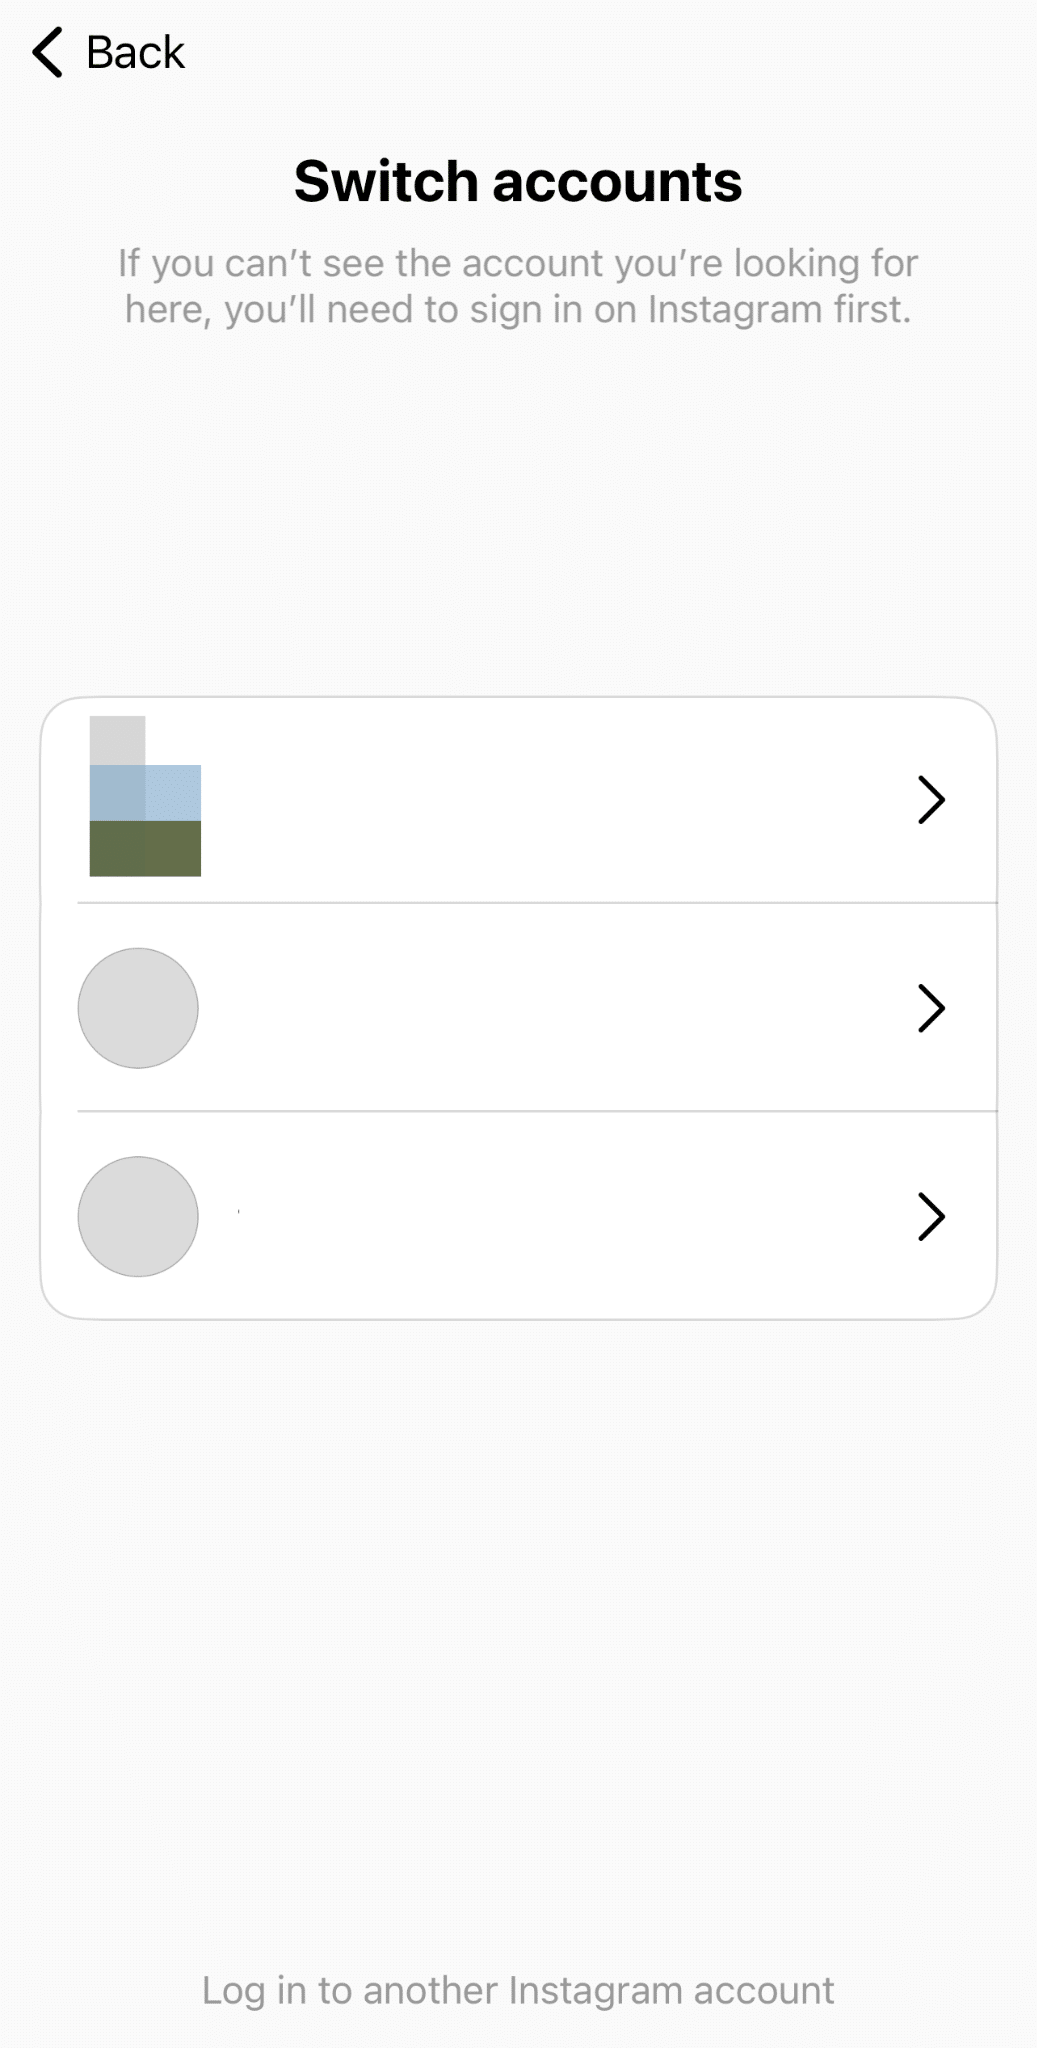Click the first account row's right chevron
The width and height of the screenshot is (1037, 2048).
[931, 800]
